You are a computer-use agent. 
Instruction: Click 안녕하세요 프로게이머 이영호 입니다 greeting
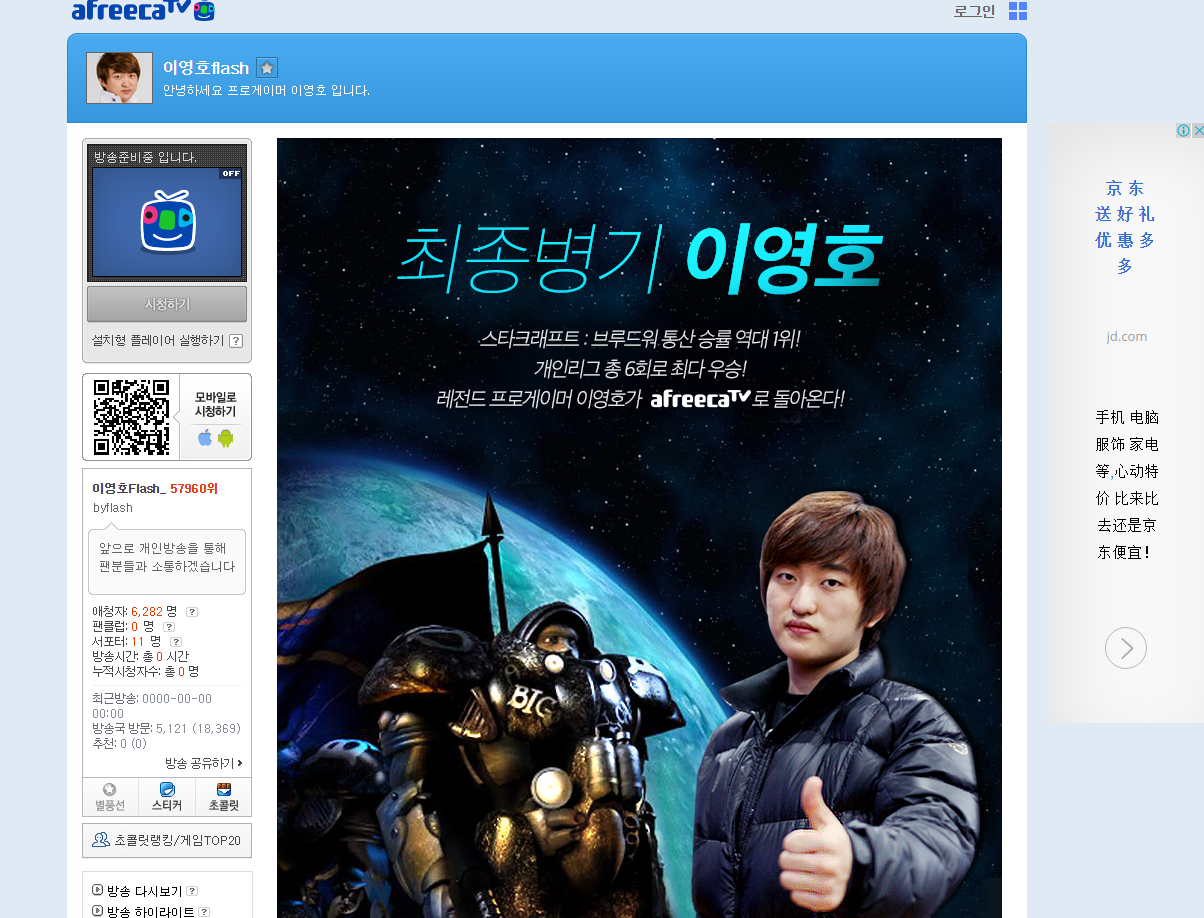[267, 90]
